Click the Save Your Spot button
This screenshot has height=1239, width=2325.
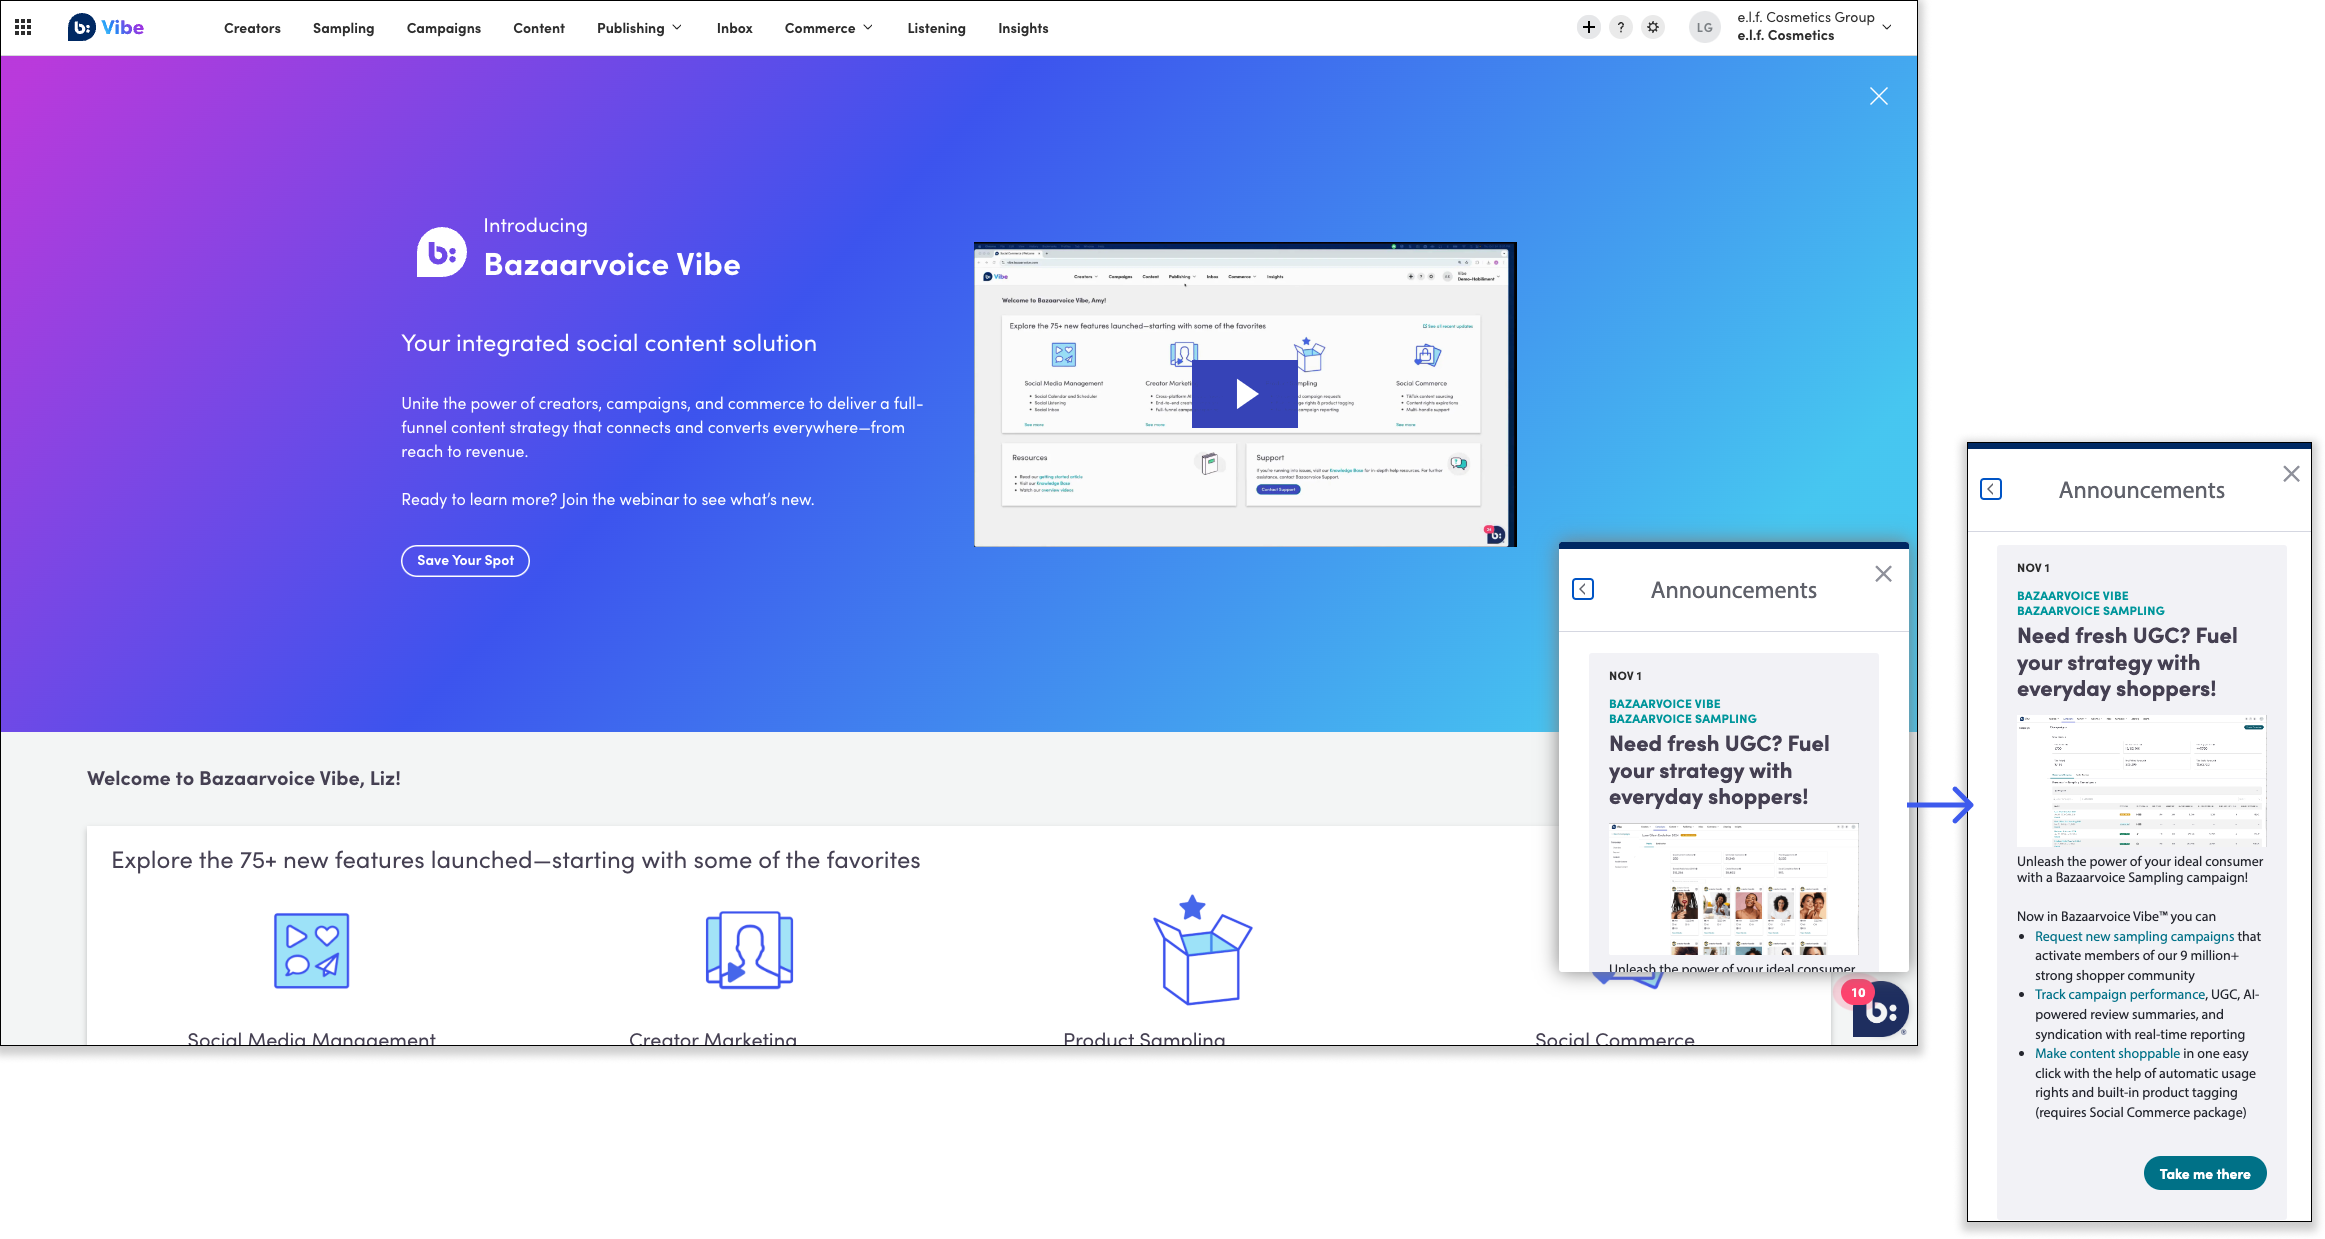tap(465, 560)
